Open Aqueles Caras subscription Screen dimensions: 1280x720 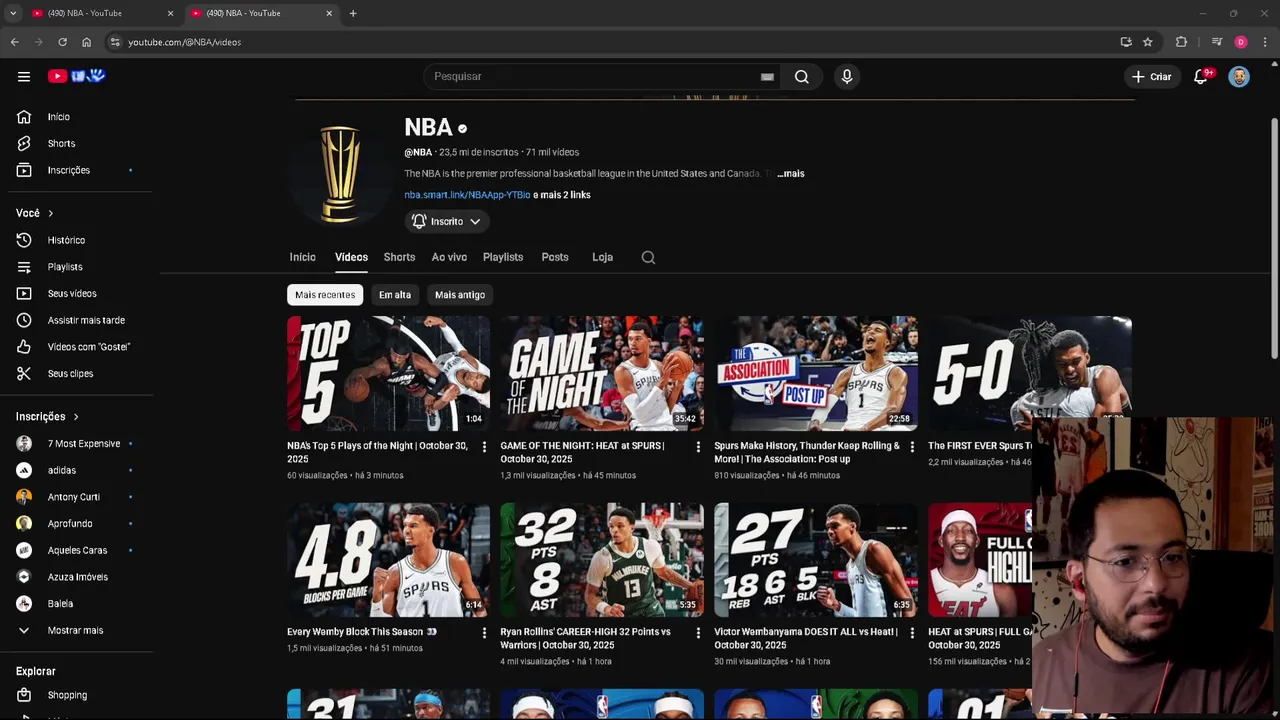[76, 550]
